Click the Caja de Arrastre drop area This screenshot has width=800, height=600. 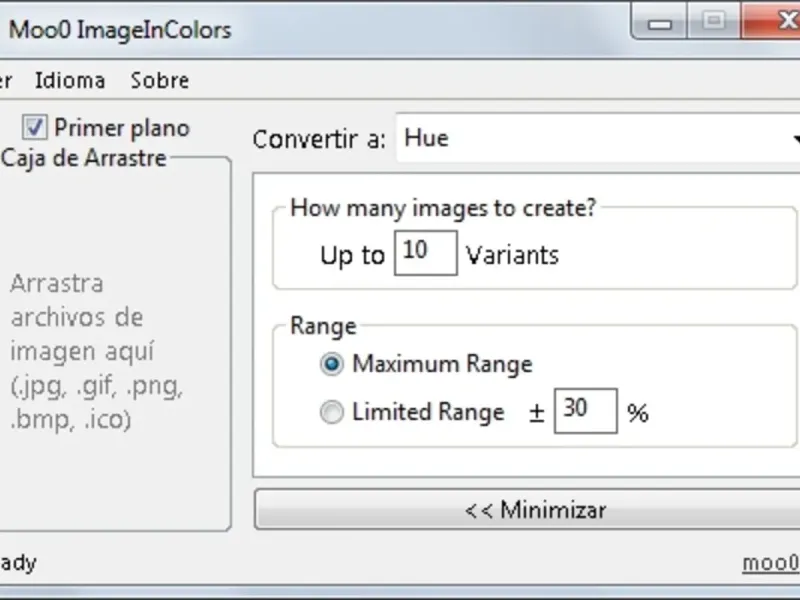pos(115,350)
